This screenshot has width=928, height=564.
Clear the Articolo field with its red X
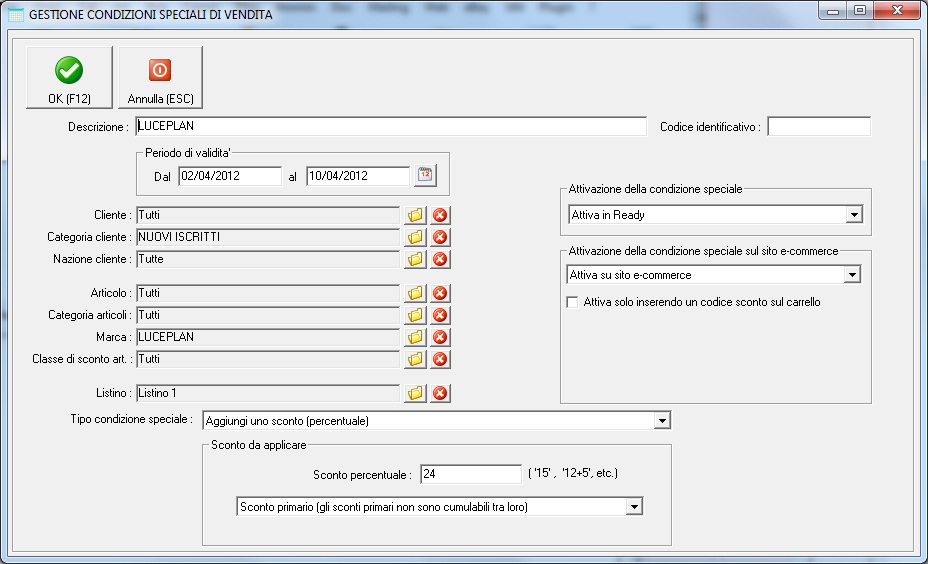pyautogui.click(x=440, y=293)
